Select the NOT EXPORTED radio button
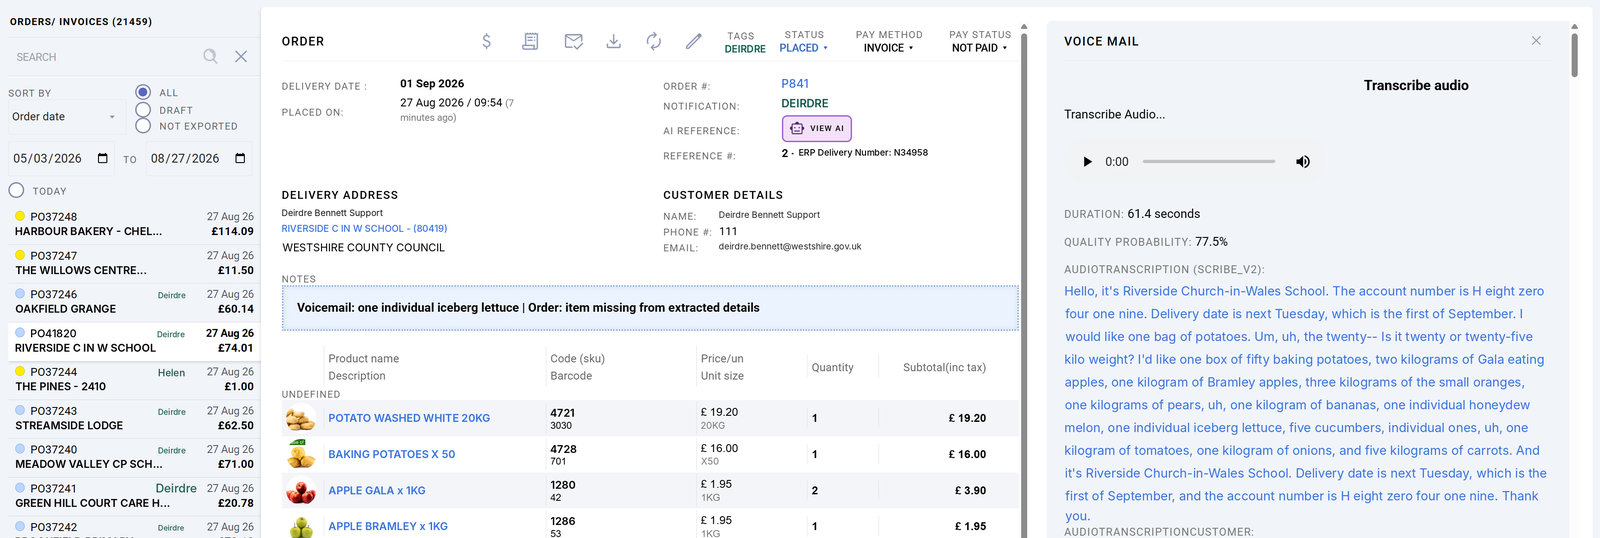The height and width of the screenshot is (538, 1600). [143, 126]
